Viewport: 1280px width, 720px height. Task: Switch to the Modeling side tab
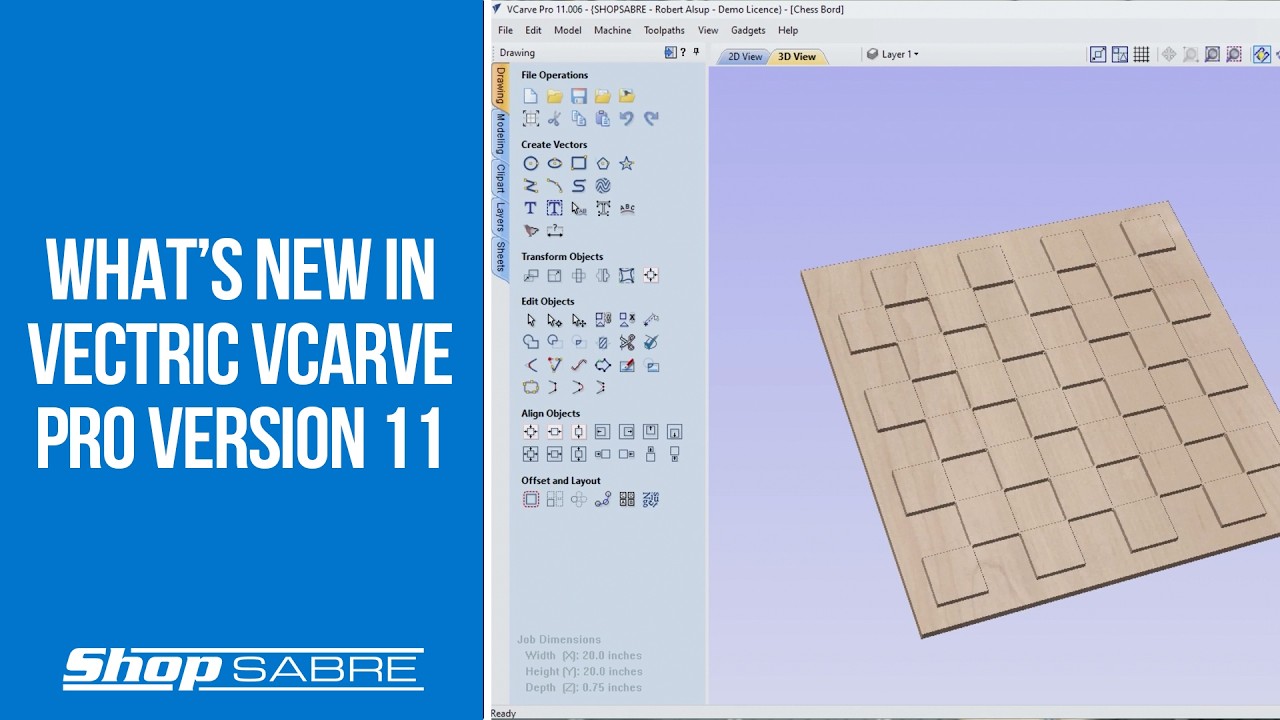coord(500,134)
